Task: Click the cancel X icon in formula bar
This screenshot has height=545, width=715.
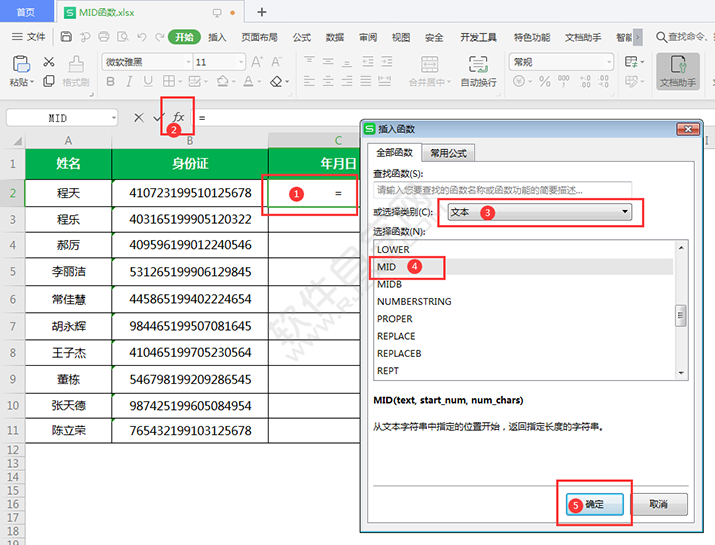Action: [139, 117]
